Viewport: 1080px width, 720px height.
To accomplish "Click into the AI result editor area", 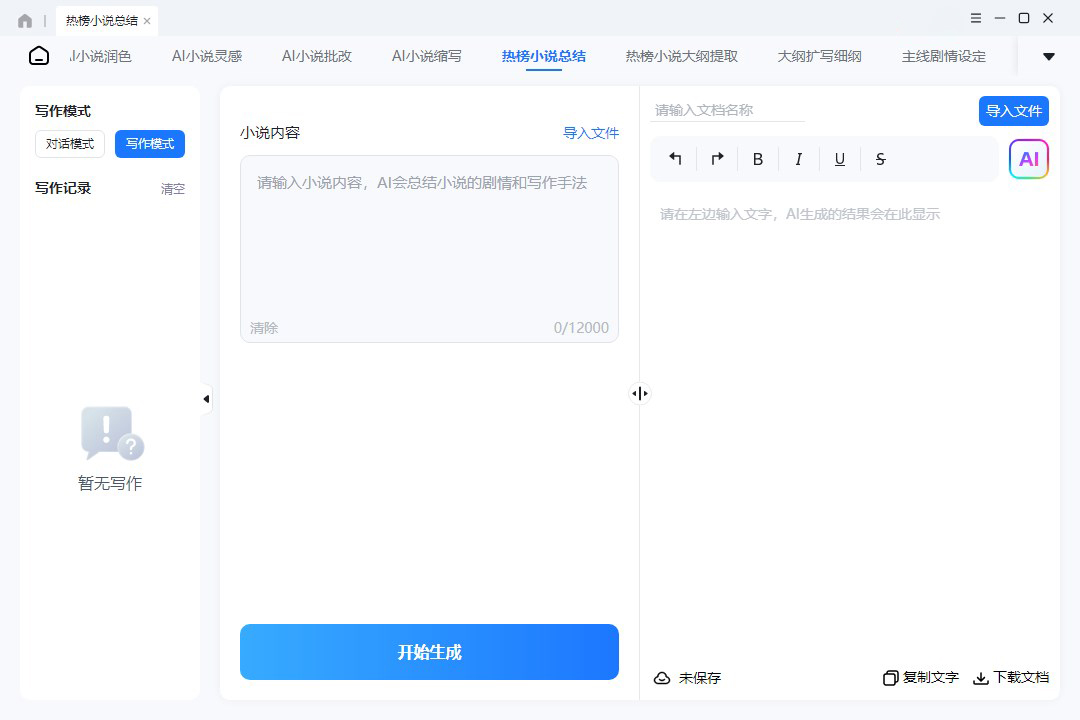I will tap(849, 427).
